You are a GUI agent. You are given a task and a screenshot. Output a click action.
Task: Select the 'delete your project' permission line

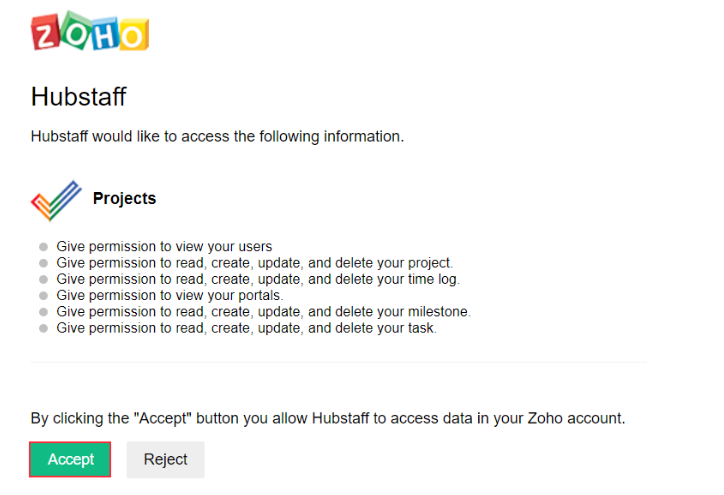click(254, 263)
